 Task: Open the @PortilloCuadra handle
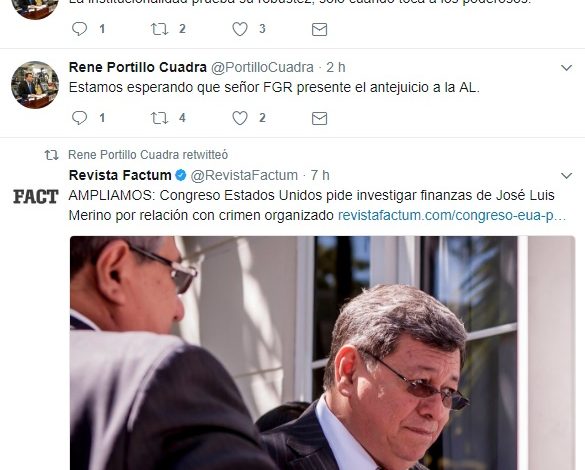(x=262, y=67)
